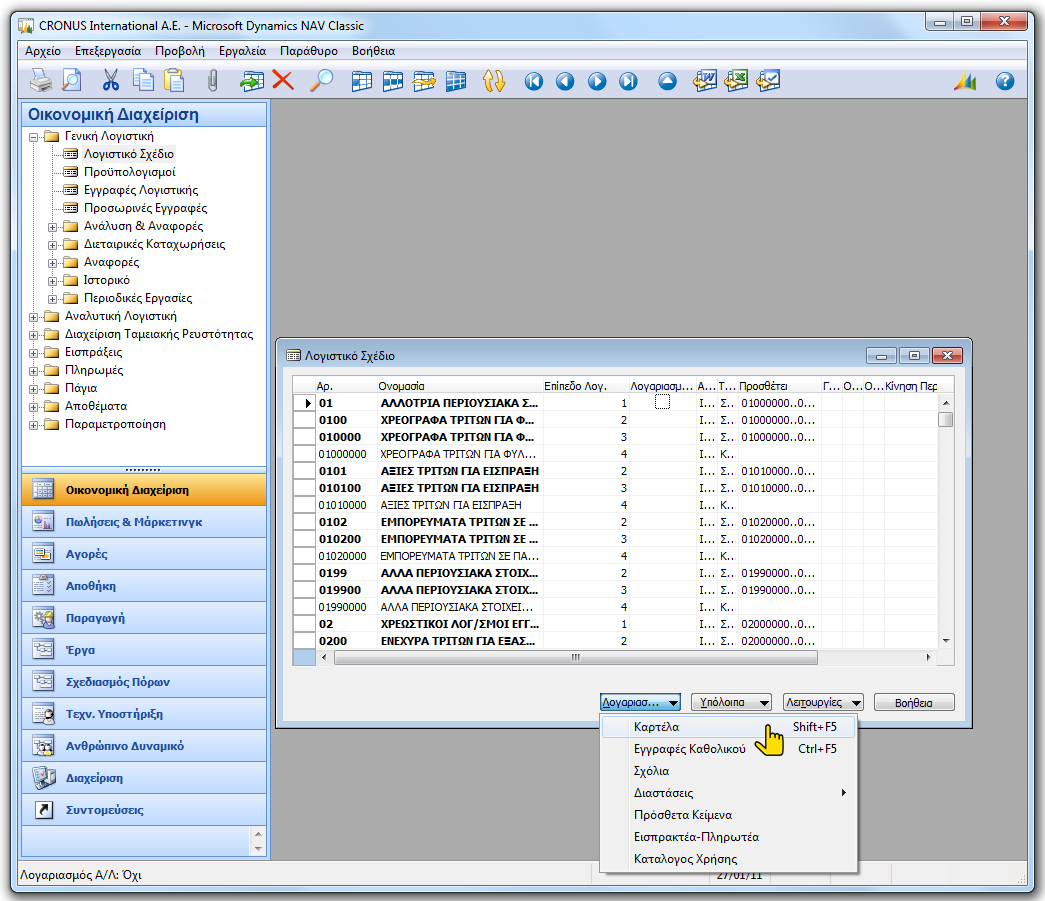The height and width of the screenshot is (901, 1045).
Task: Click the navigation pane scroll-down arrow
Action: pyautogui.click(x=259, y=849)
